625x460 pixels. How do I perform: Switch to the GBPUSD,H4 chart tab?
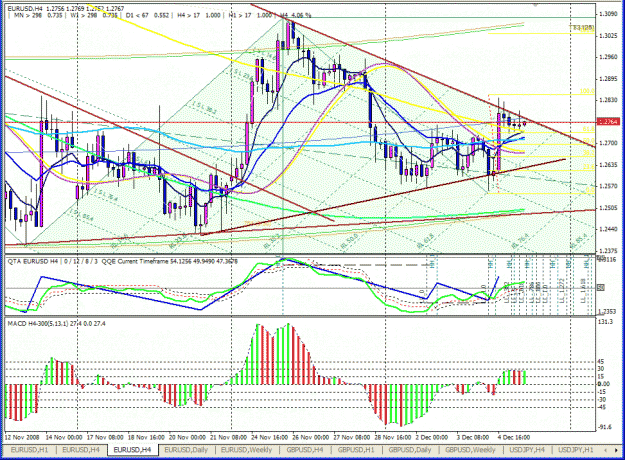point(305,450)
